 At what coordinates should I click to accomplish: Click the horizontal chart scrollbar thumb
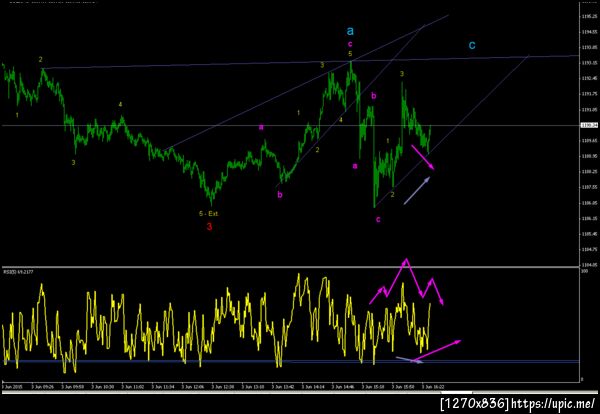pos(457,392)
